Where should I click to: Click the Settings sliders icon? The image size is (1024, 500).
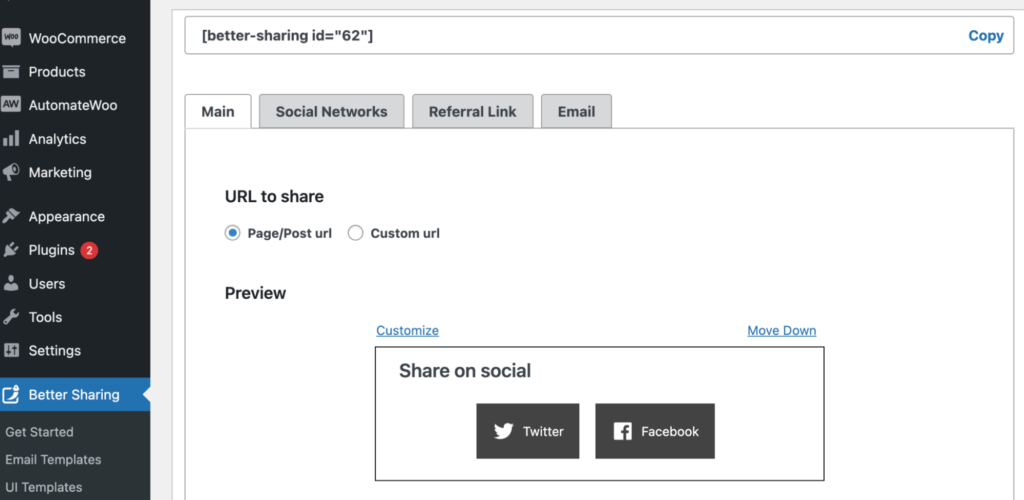click(11, 351)
